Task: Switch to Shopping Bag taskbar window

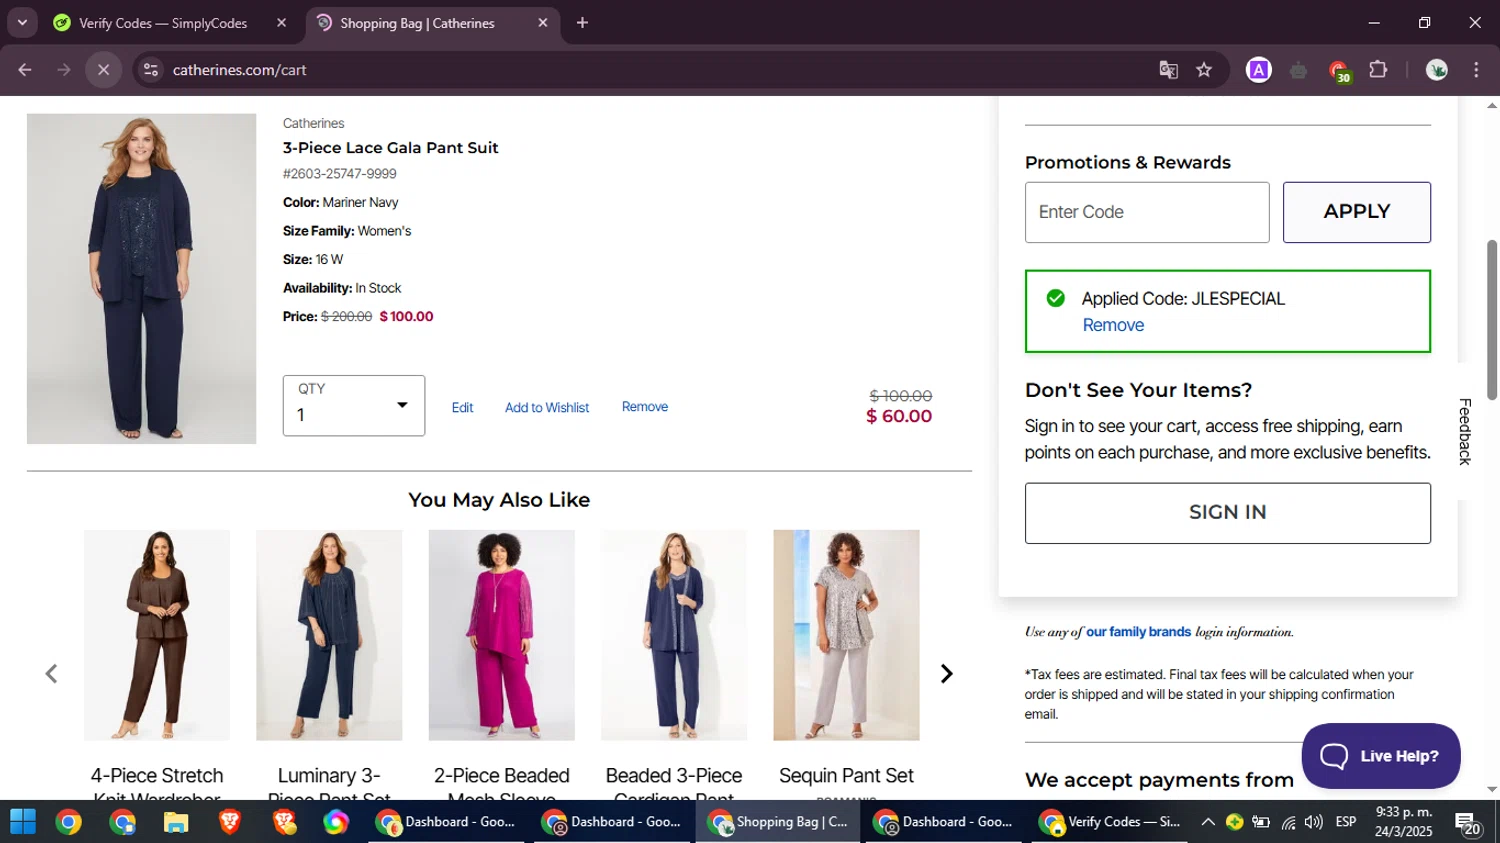Action: (x=778, y=822)
